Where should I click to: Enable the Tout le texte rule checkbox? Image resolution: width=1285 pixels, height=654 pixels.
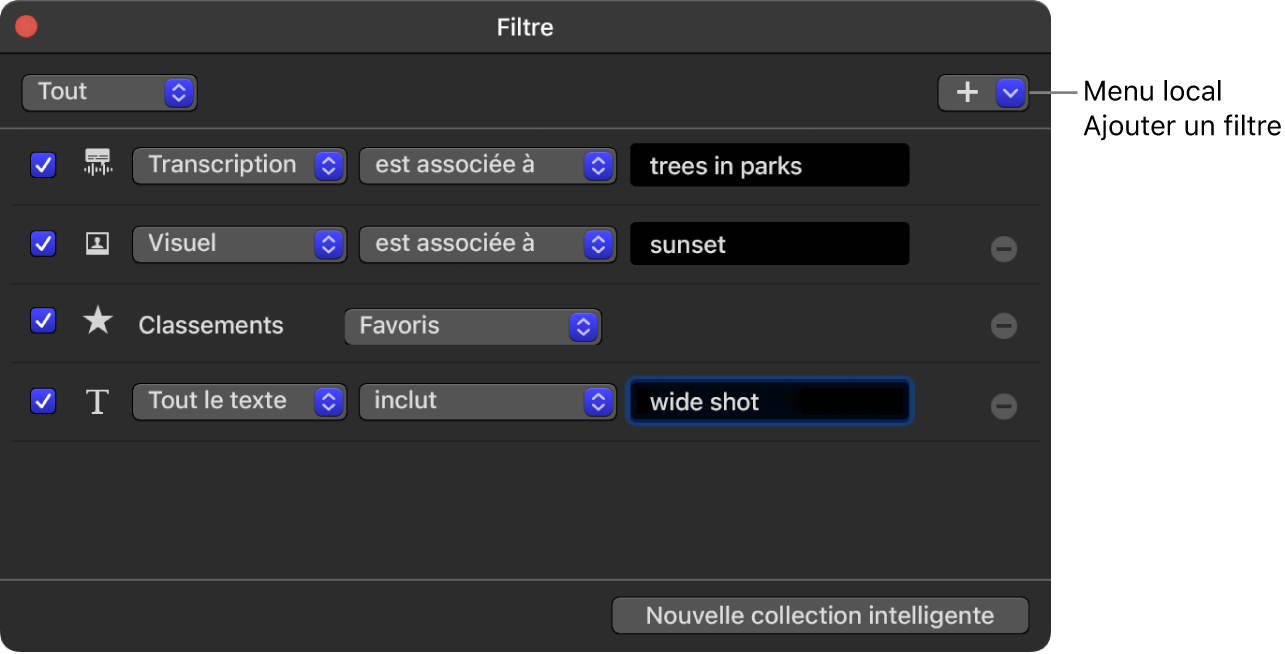[43, 401]
